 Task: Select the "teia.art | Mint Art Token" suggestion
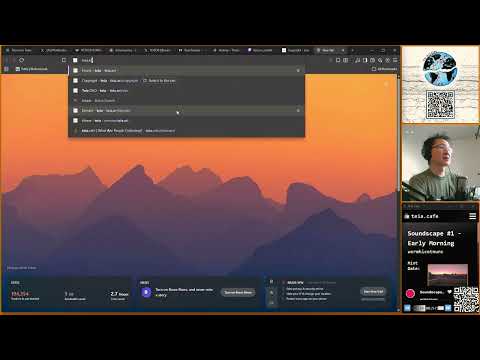tap(187, 131)
